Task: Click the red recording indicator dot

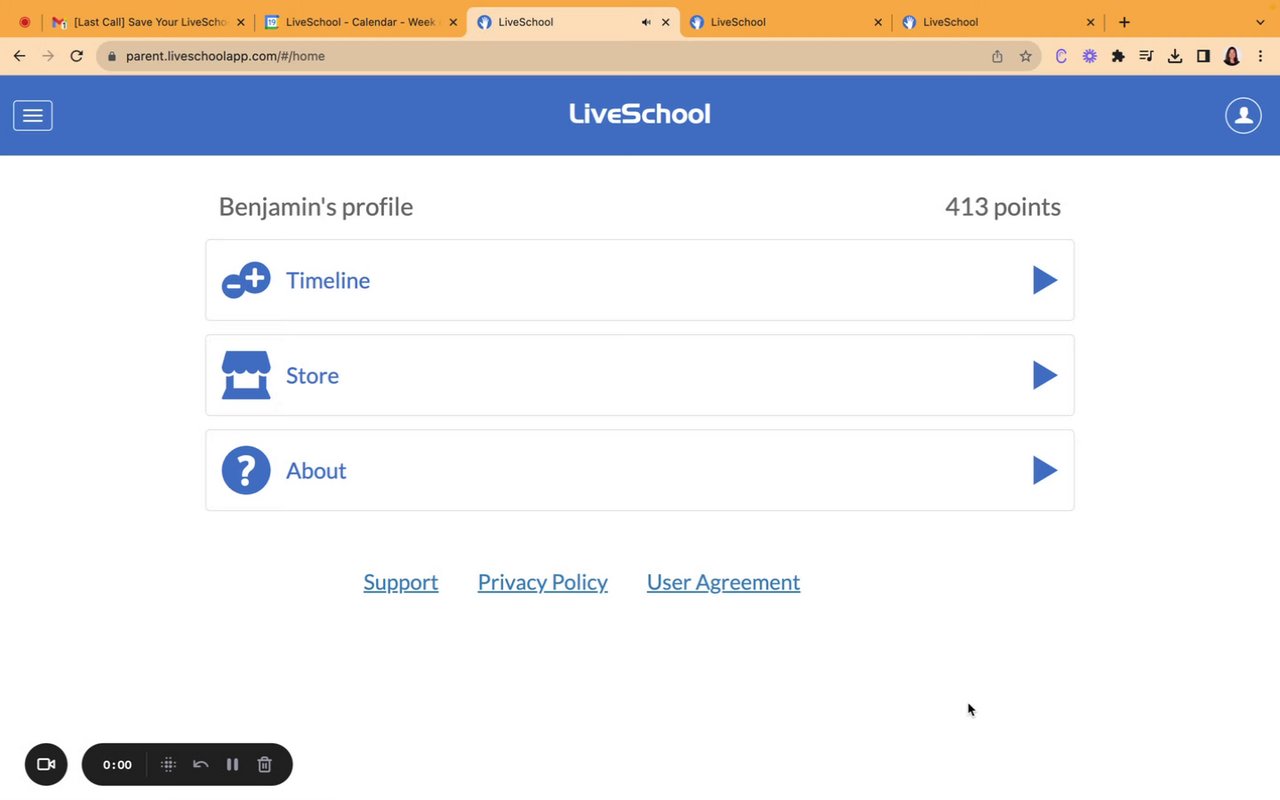Action: pos(24,22)
